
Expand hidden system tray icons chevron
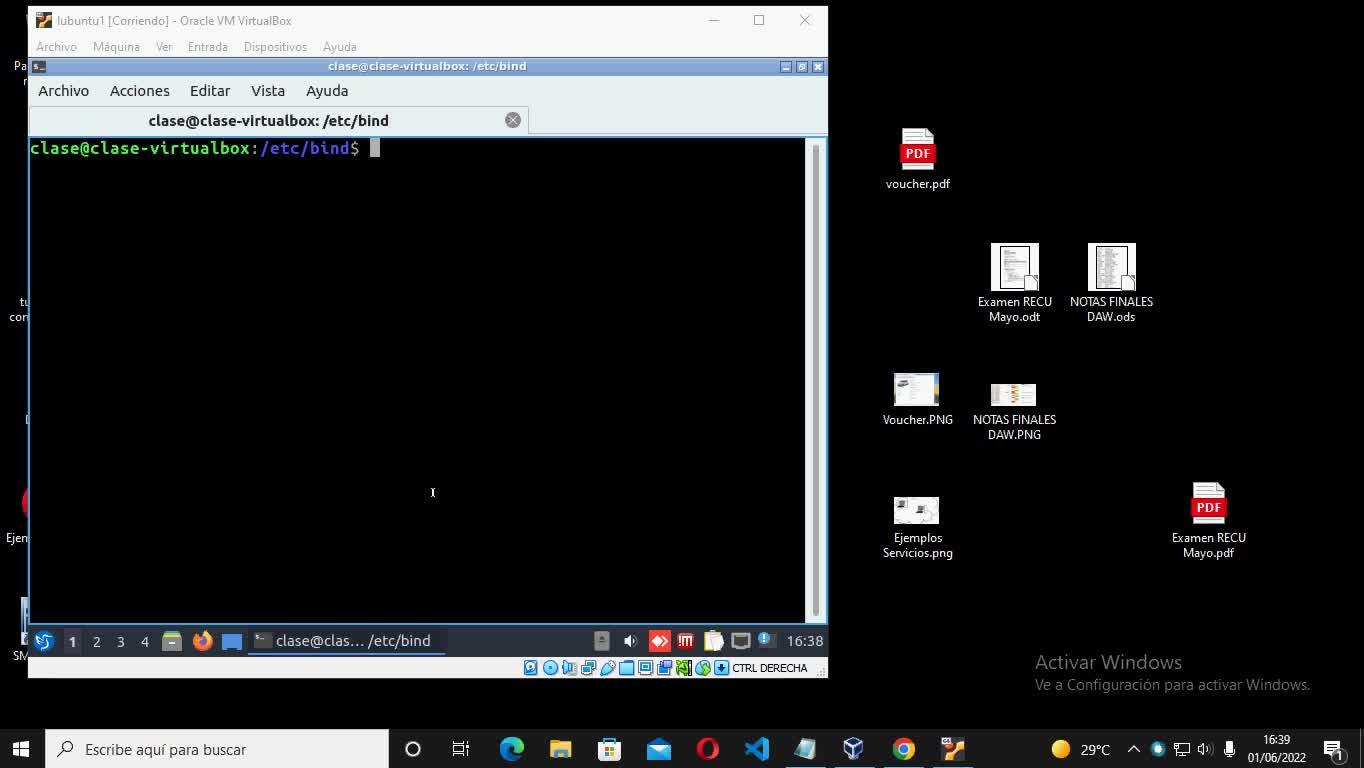pyautogui.click(x=1133, y=749)
